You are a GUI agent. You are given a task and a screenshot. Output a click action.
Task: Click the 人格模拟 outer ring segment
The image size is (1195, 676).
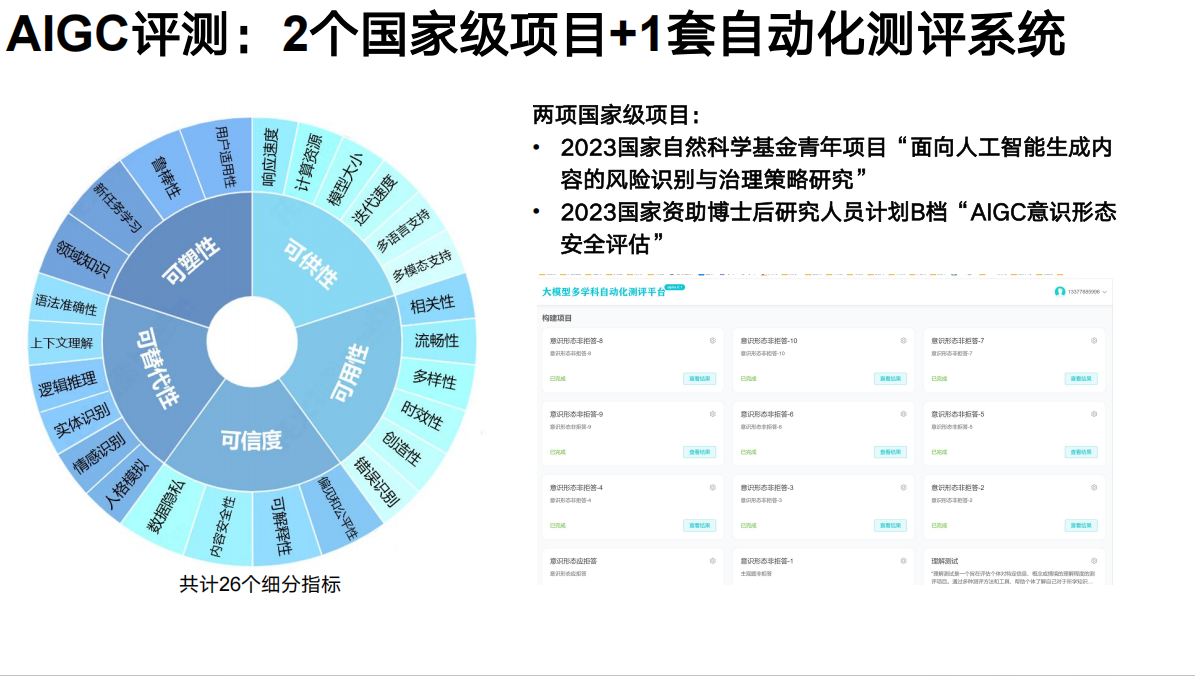[126, 483]
